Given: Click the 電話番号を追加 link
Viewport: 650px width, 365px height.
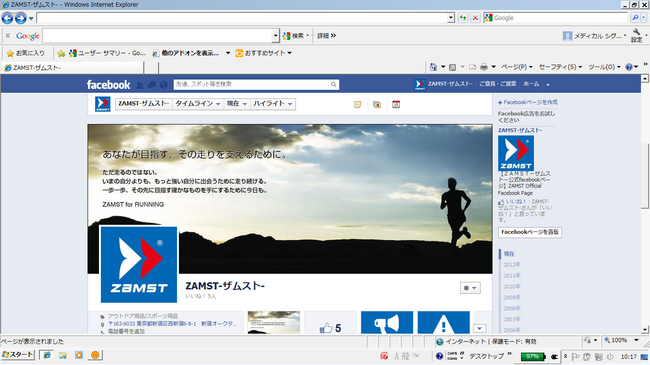Looking at the screenshot, I should tap(126, 331).
